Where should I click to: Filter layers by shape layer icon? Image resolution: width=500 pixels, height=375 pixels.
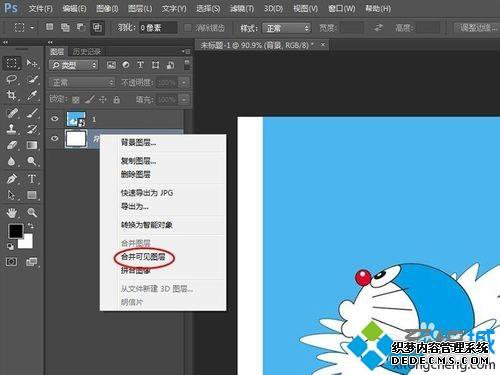[x=155, y=65]
